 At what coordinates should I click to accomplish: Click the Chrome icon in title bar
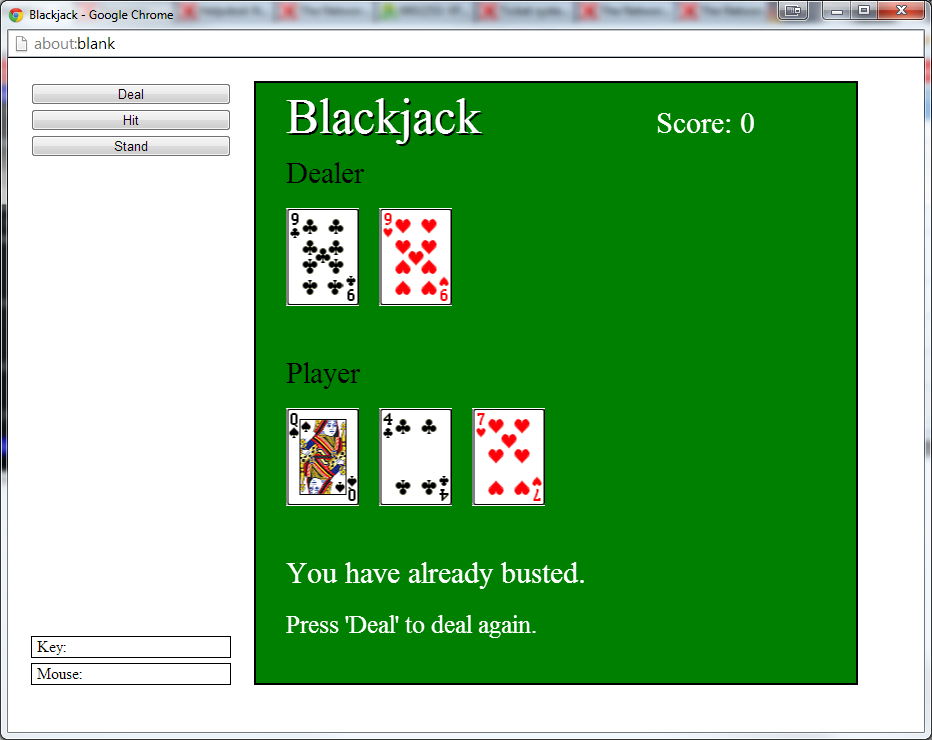pos(16,15)
